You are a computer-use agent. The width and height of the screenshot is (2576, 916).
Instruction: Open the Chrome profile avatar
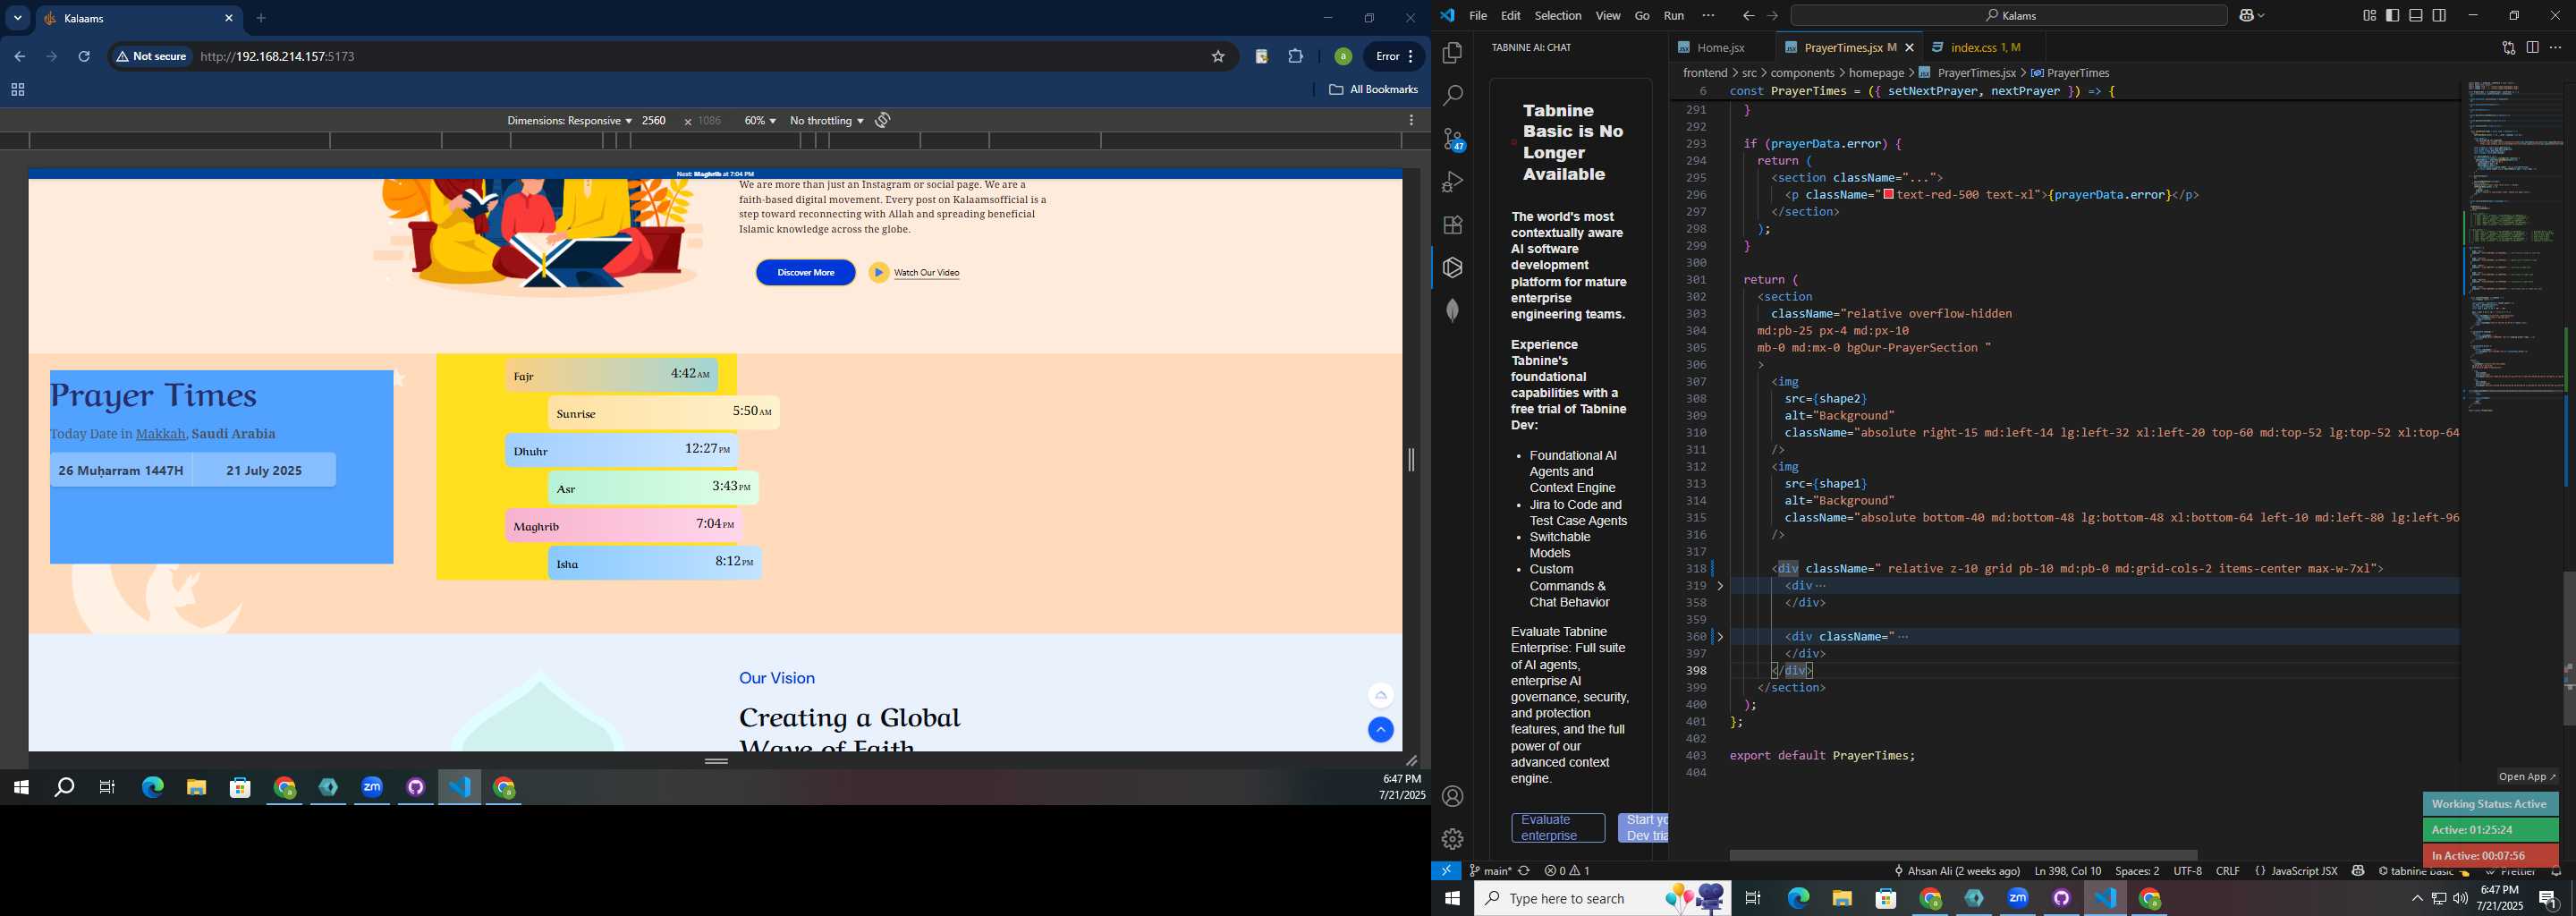click(1342, 57)
